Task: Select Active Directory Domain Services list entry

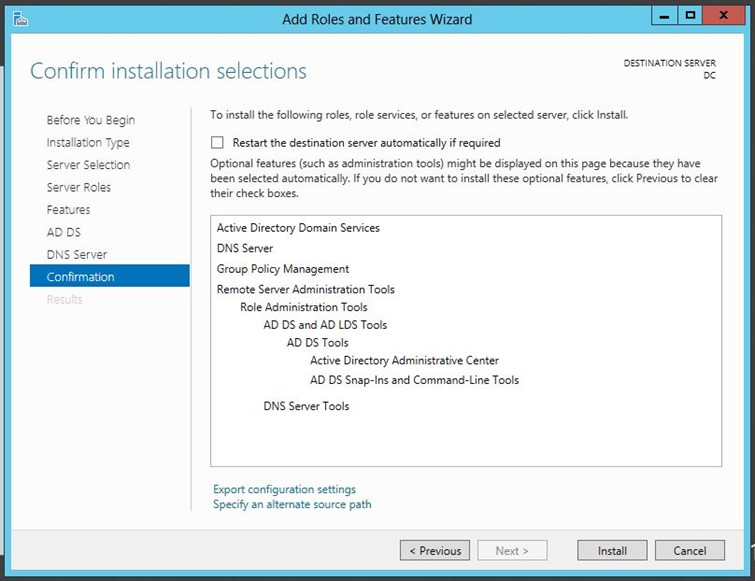Action: coord(298,228)
